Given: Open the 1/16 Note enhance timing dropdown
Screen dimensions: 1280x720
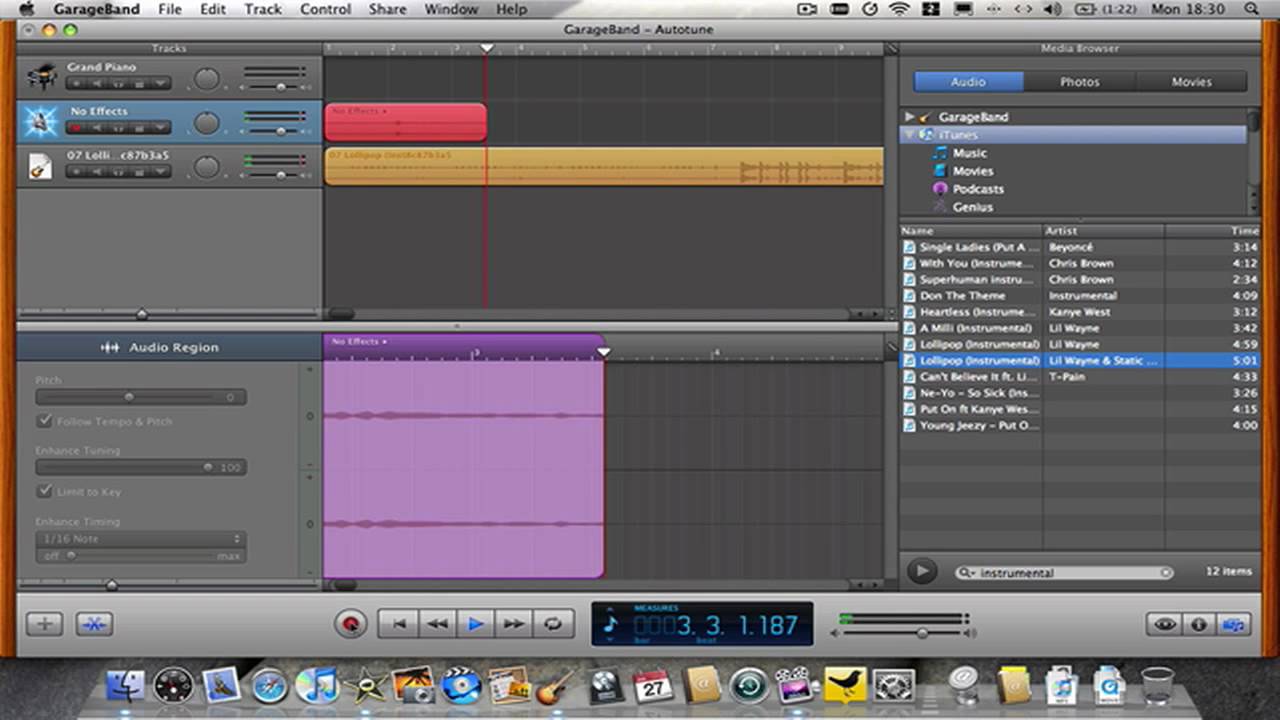Looking at the screenshot, I should coord(140,538).
